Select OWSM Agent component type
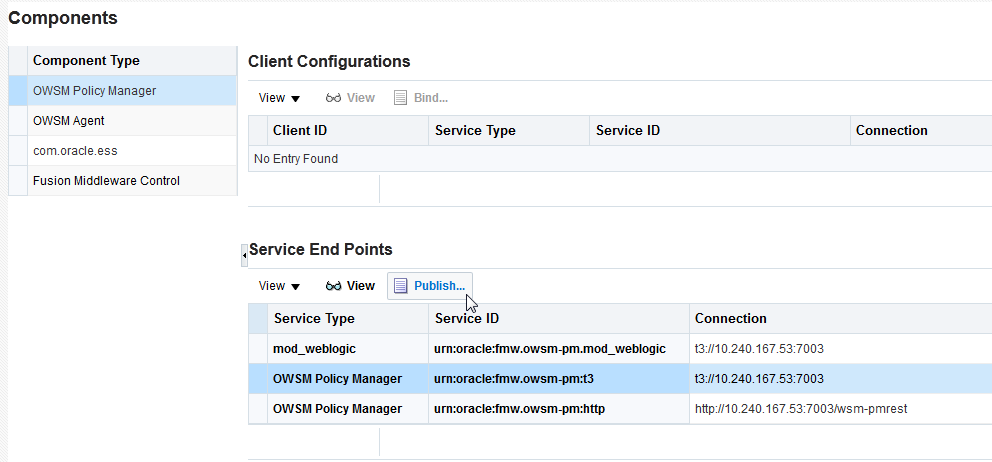Viewport: 992px width, 462px height. (68, 121)
